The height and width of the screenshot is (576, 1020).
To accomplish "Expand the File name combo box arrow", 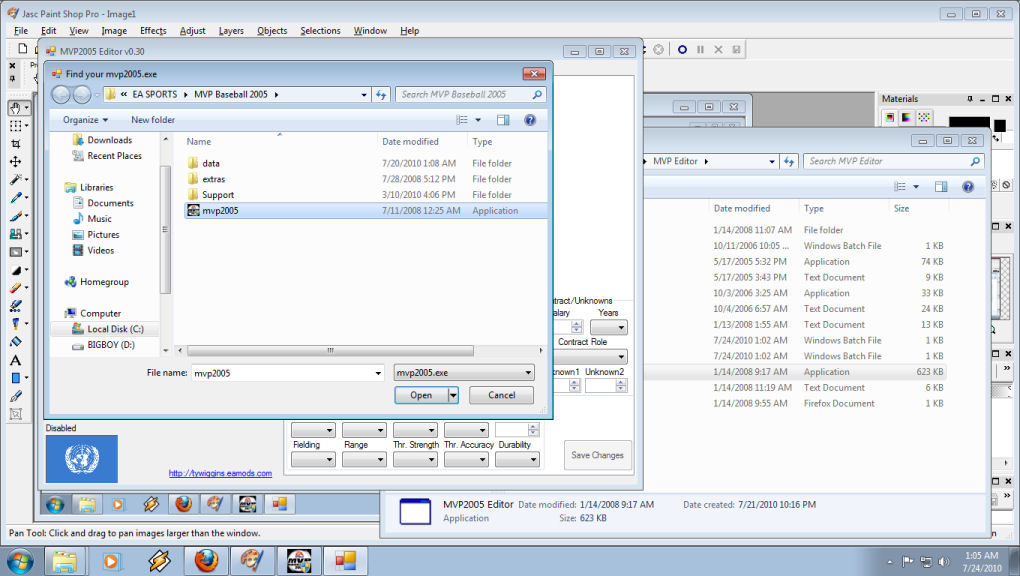I will point(377,373).
